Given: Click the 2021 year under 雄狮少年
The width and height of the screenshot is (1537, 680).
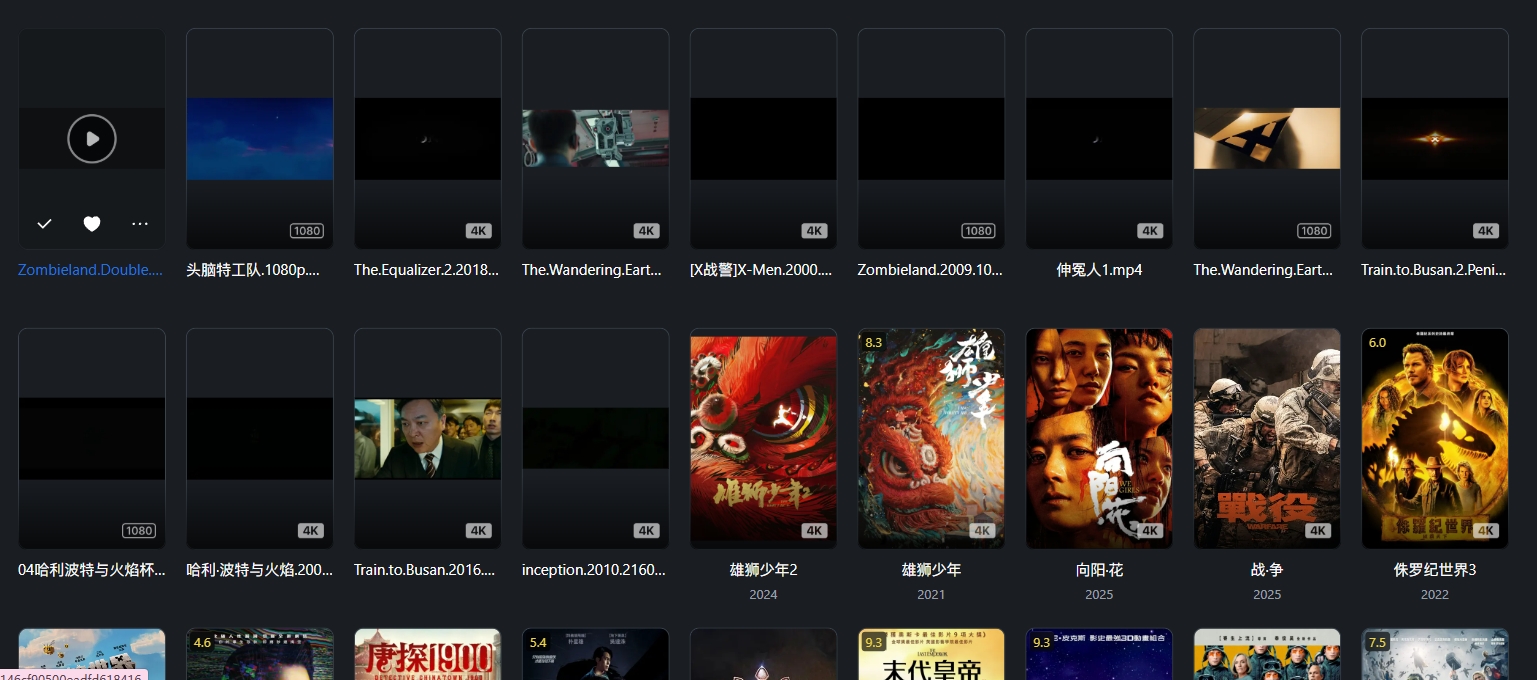Looking at the screenshot, I should pyautogui.click(x=931, y=595).
